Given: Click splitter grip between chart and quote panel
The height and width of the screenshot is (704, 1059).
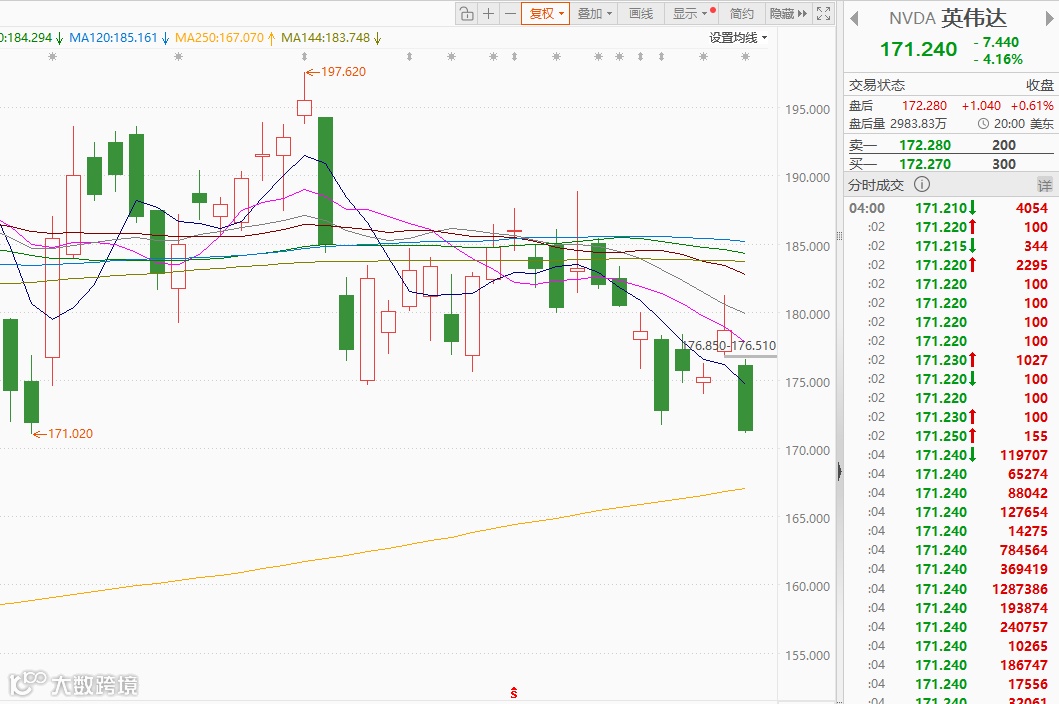Looking at the screenshot, I should (840, 236).
